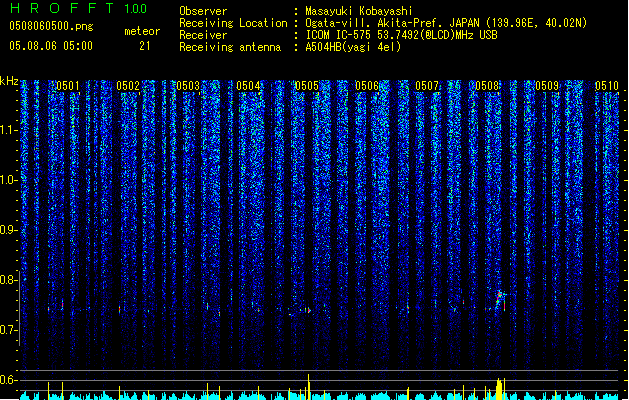Viewport: 629px width, 400px height.
Task: Click the tallest yellow spike near 0505
Action: pyautogui.click(x=308, y=386)
